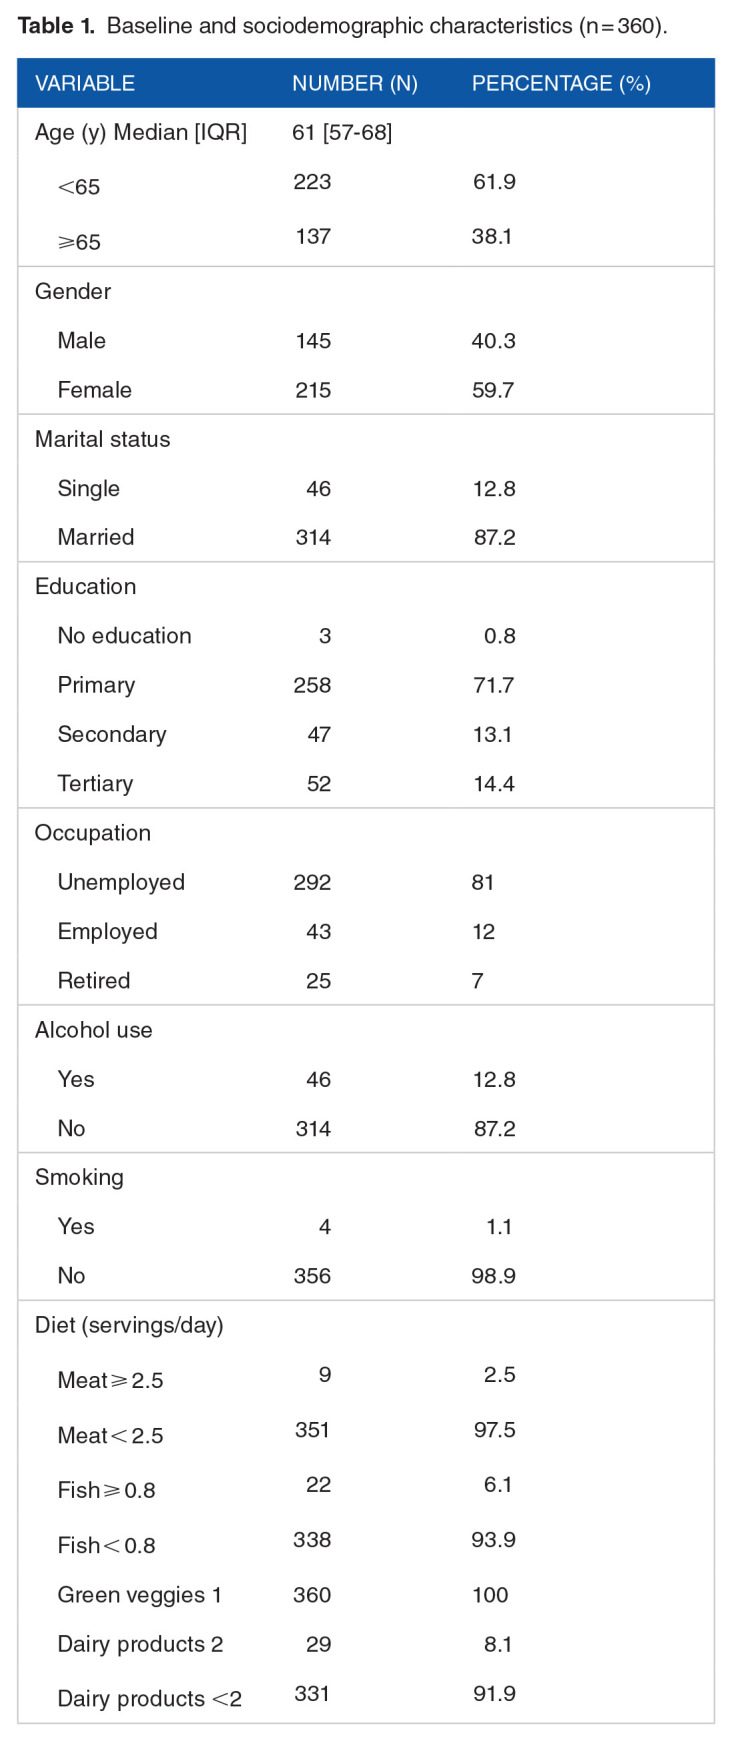This screenshot has width=732, height=1741.
Task: Click the NUMBER (N) column header
Action: tap(355, 83)
